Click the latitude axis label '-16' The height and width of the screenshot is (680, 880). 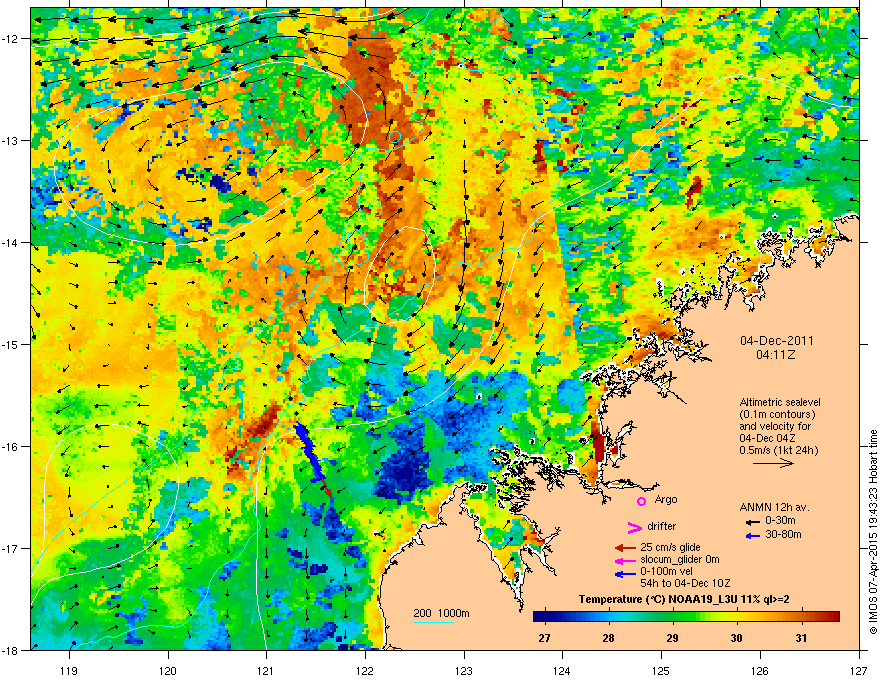(x=10, y=447)
